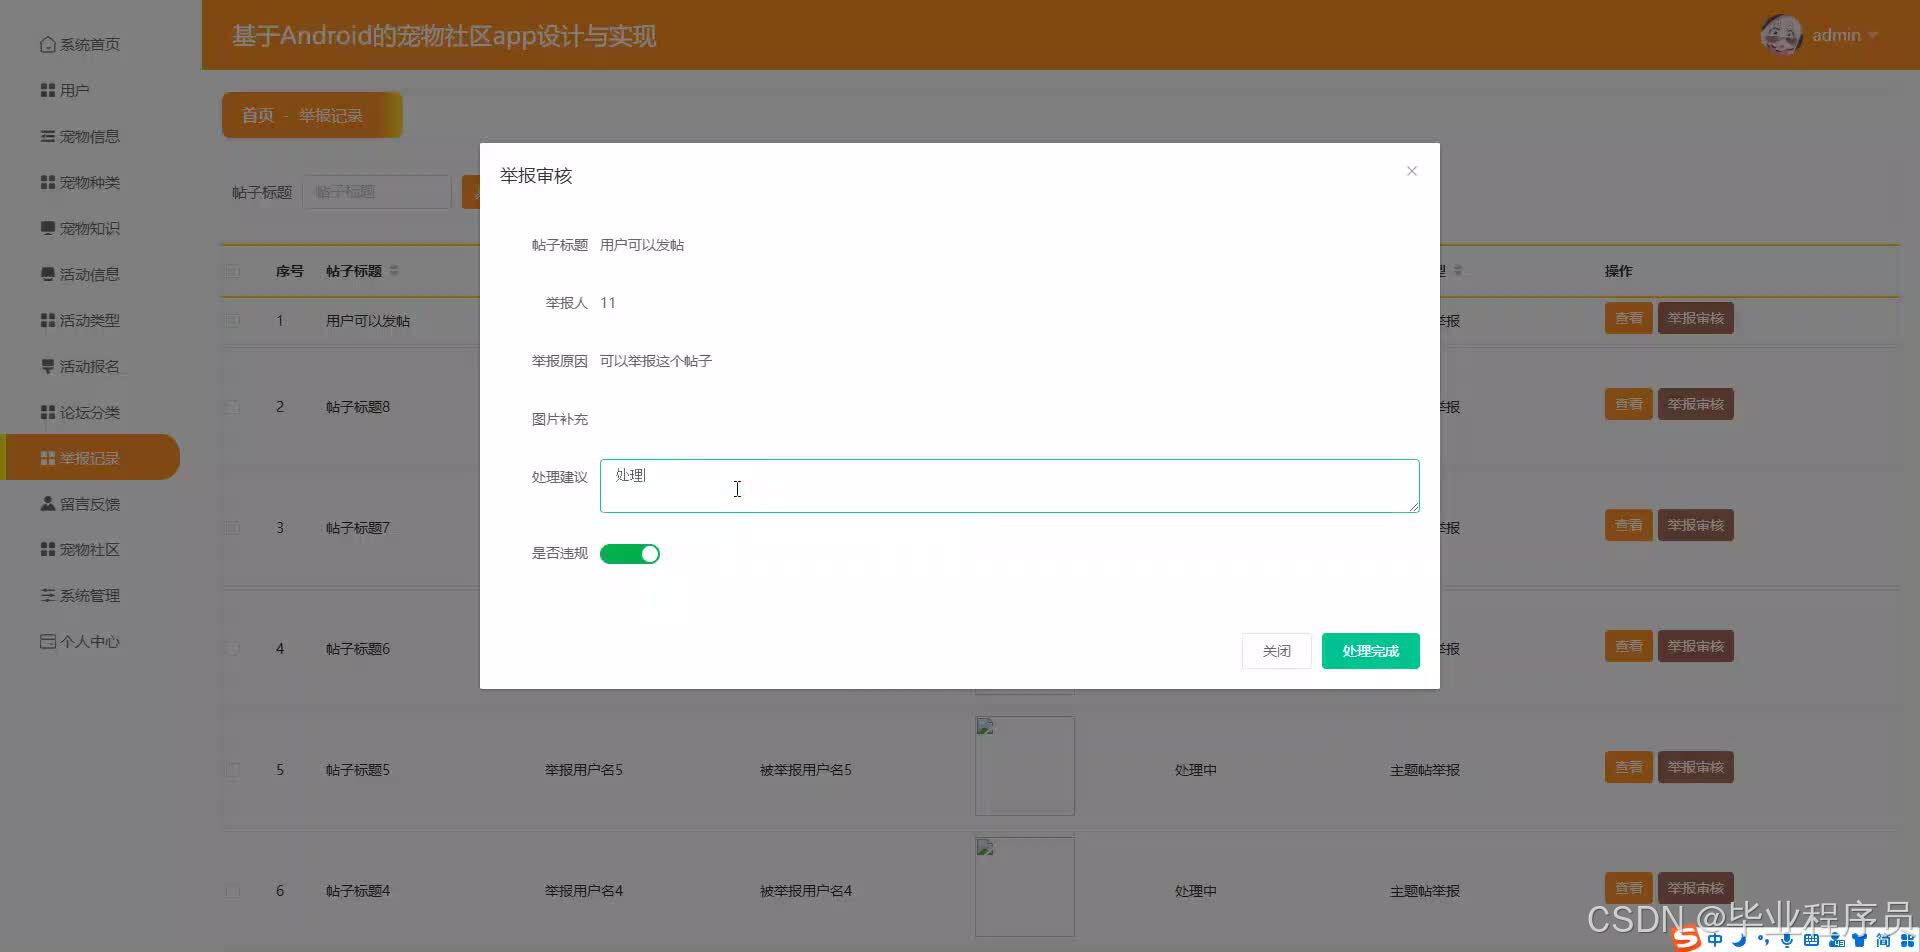Select the 活动报名 sidebar icon
1920x952 pixels.
tap(47, 366)
